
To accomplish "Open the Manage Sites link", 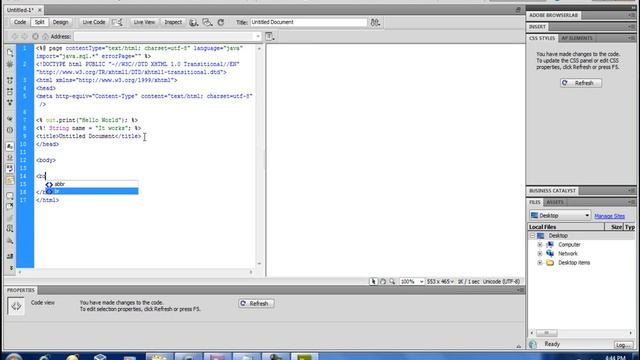I will pos(609,216).
